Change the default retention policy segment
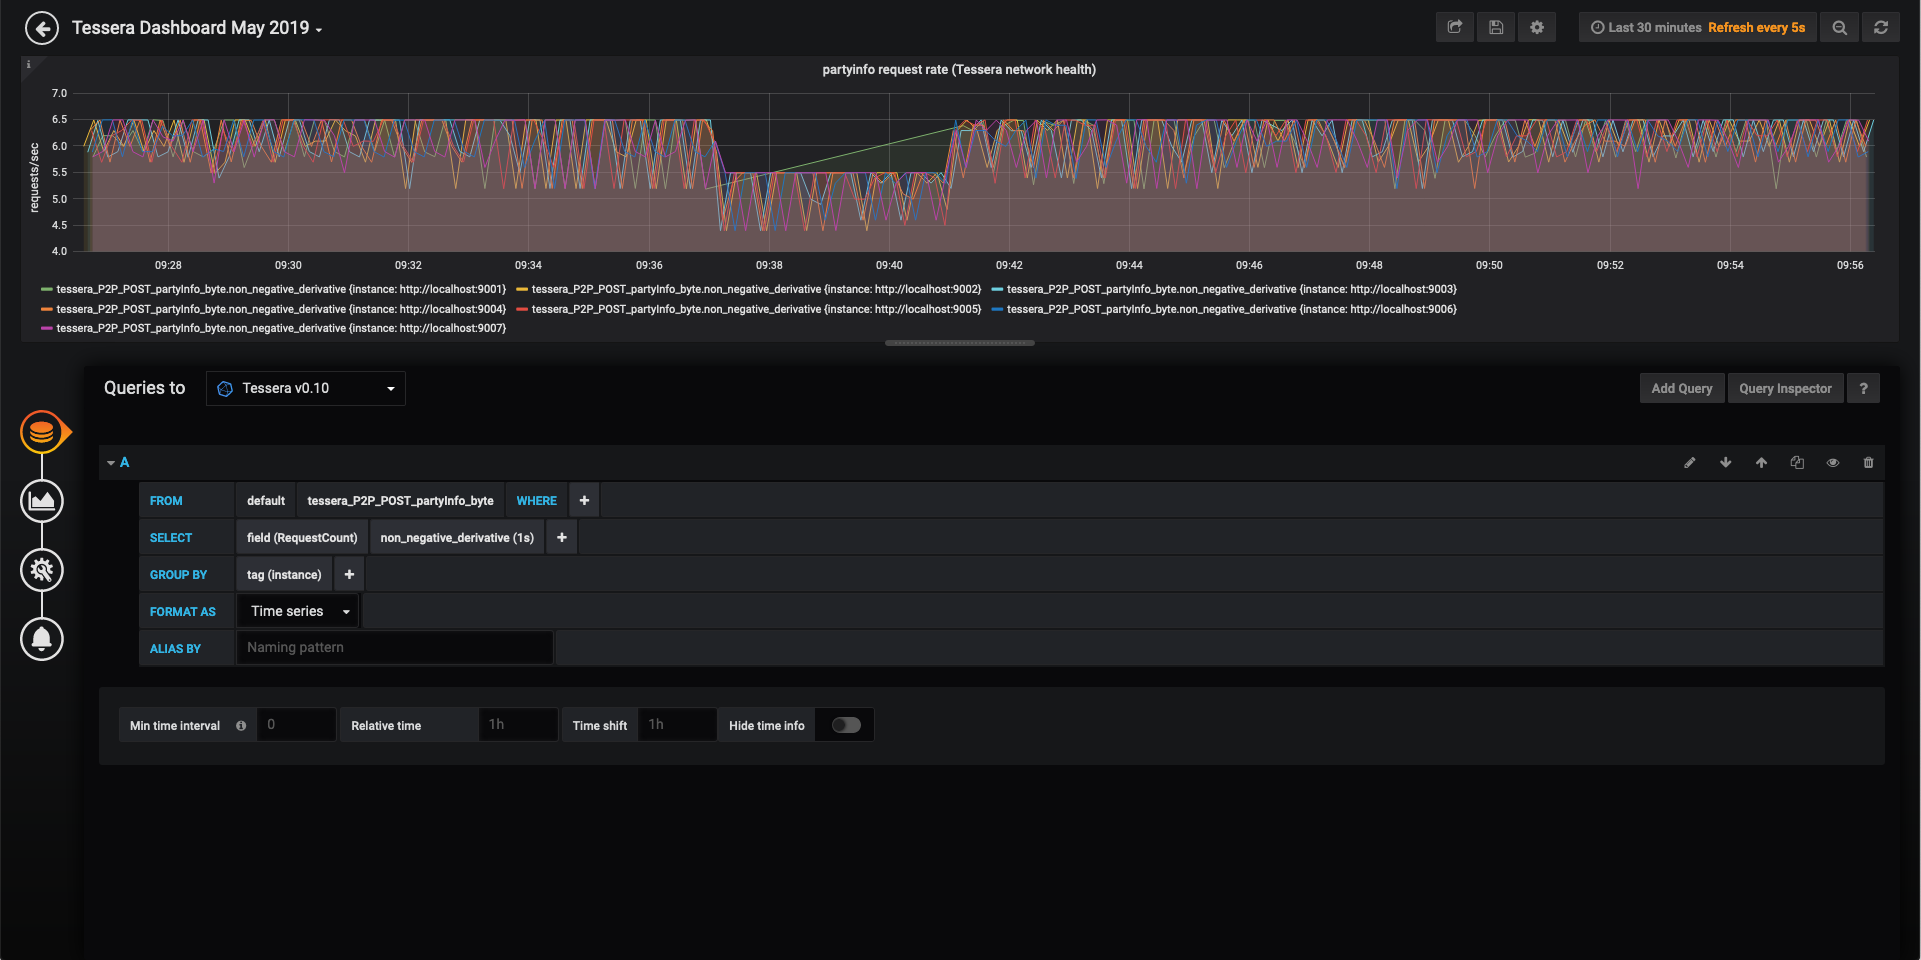The width and height of the screenshot is (1921, 960). 266,500
